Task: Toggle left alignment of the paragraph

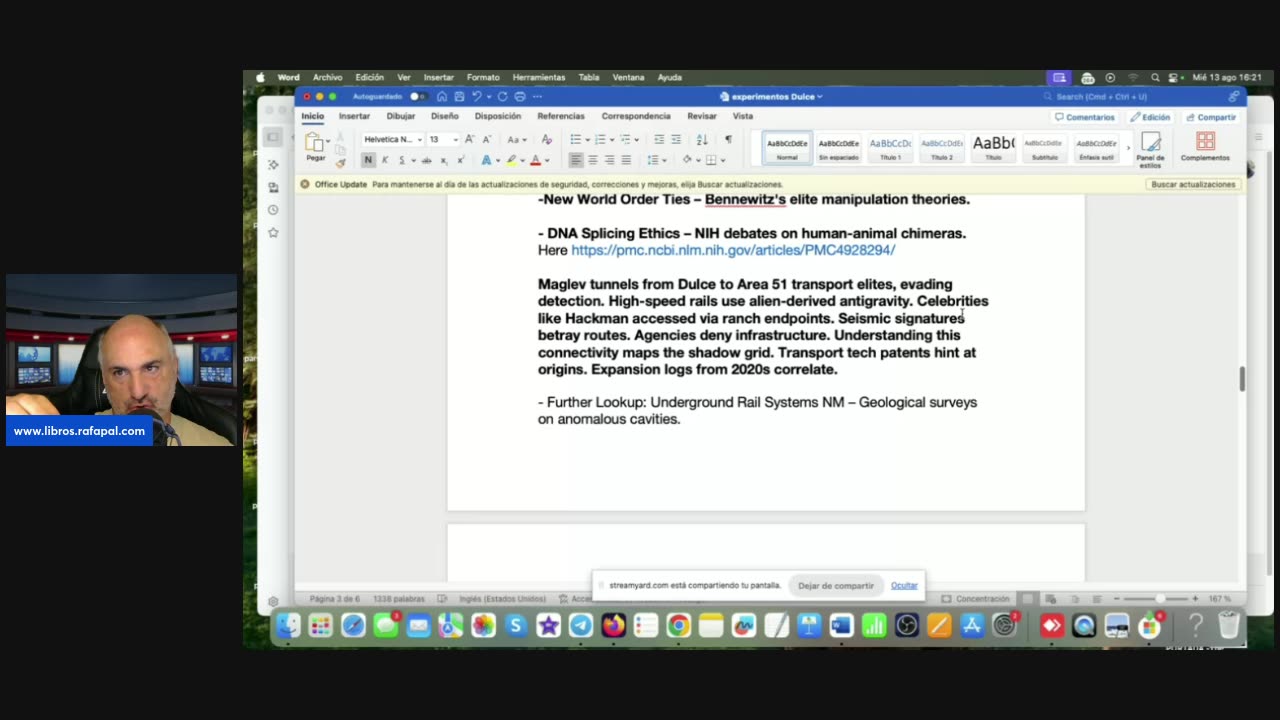Action: pos(576,160)
